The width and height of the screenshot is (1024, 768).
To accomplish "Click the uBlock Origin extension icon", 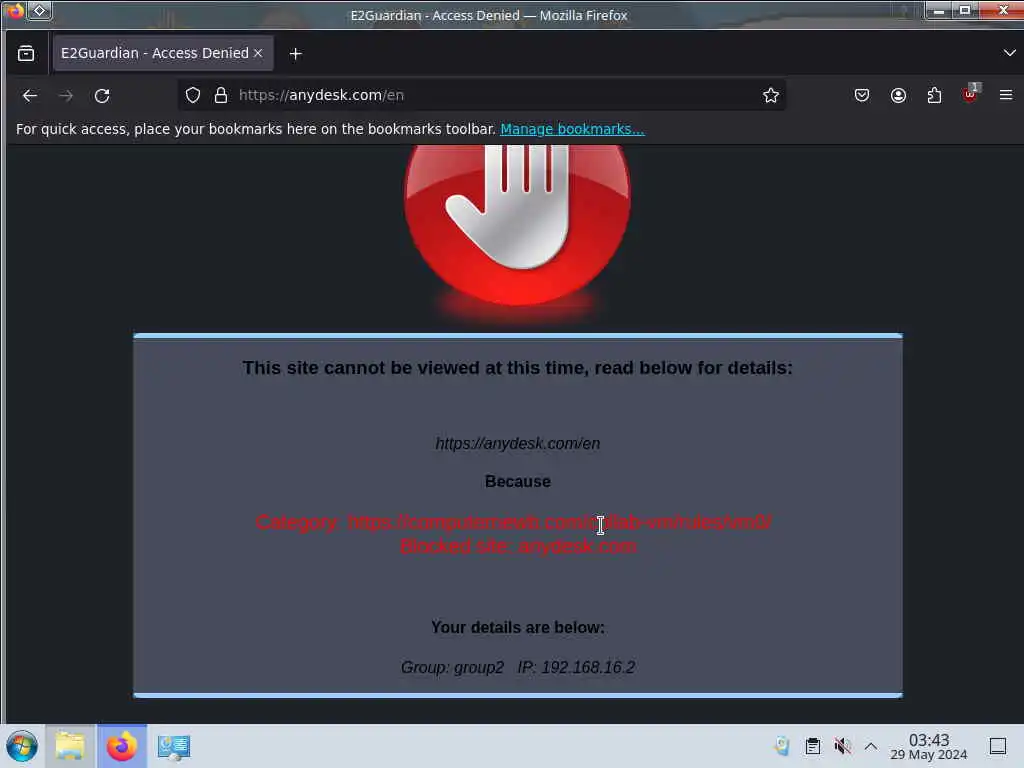I will (970, 94).
